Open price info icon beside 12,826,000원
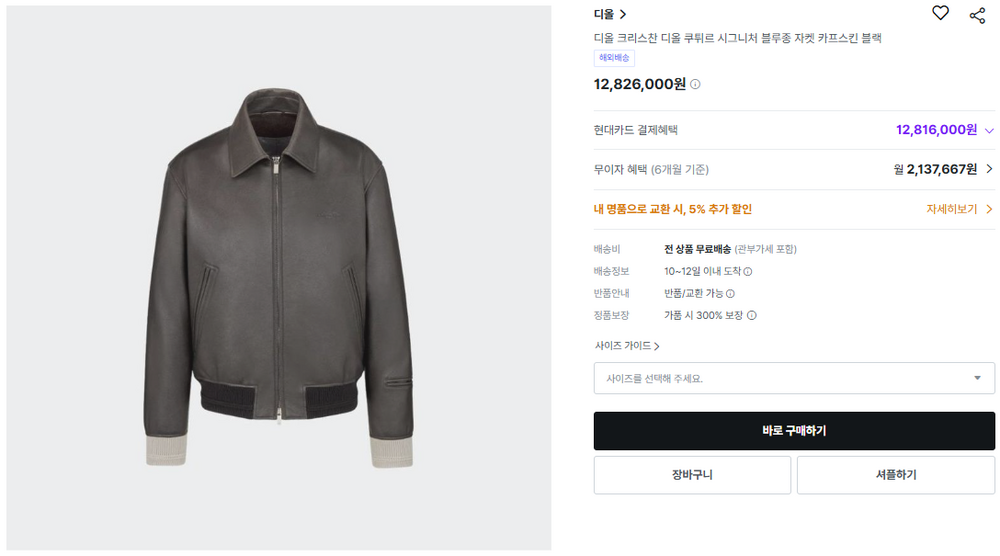 click(696, 84)
